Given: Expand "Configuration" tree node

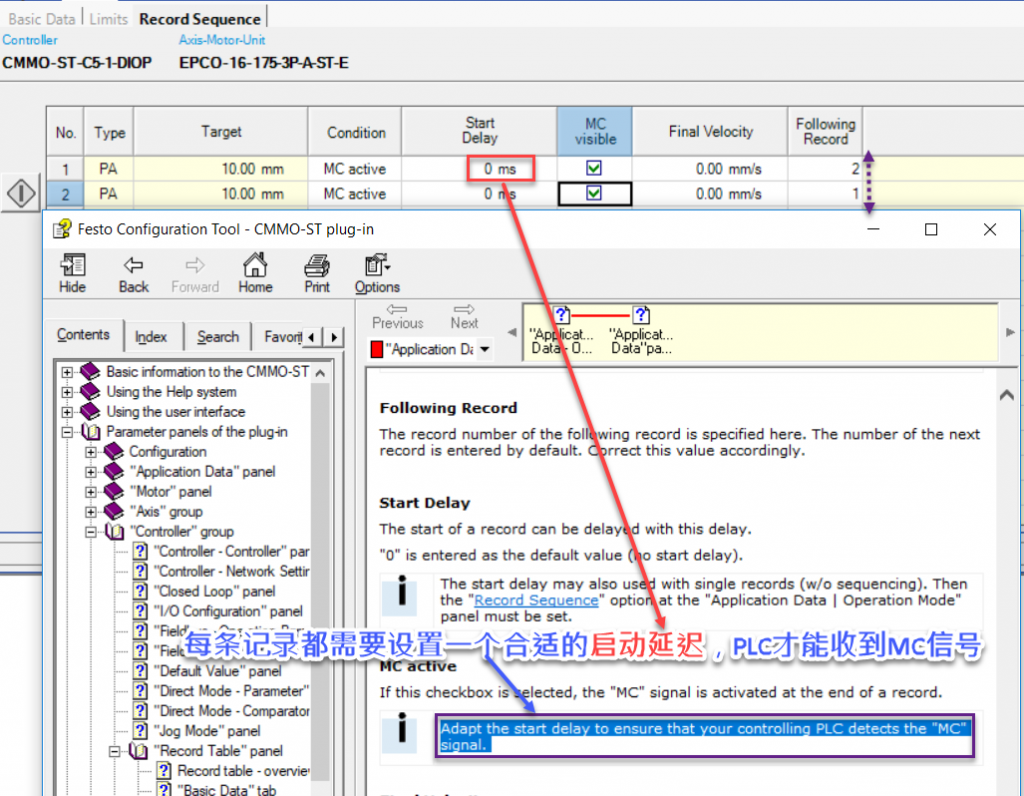Looking at the screenshot, I should coord(91,452).
